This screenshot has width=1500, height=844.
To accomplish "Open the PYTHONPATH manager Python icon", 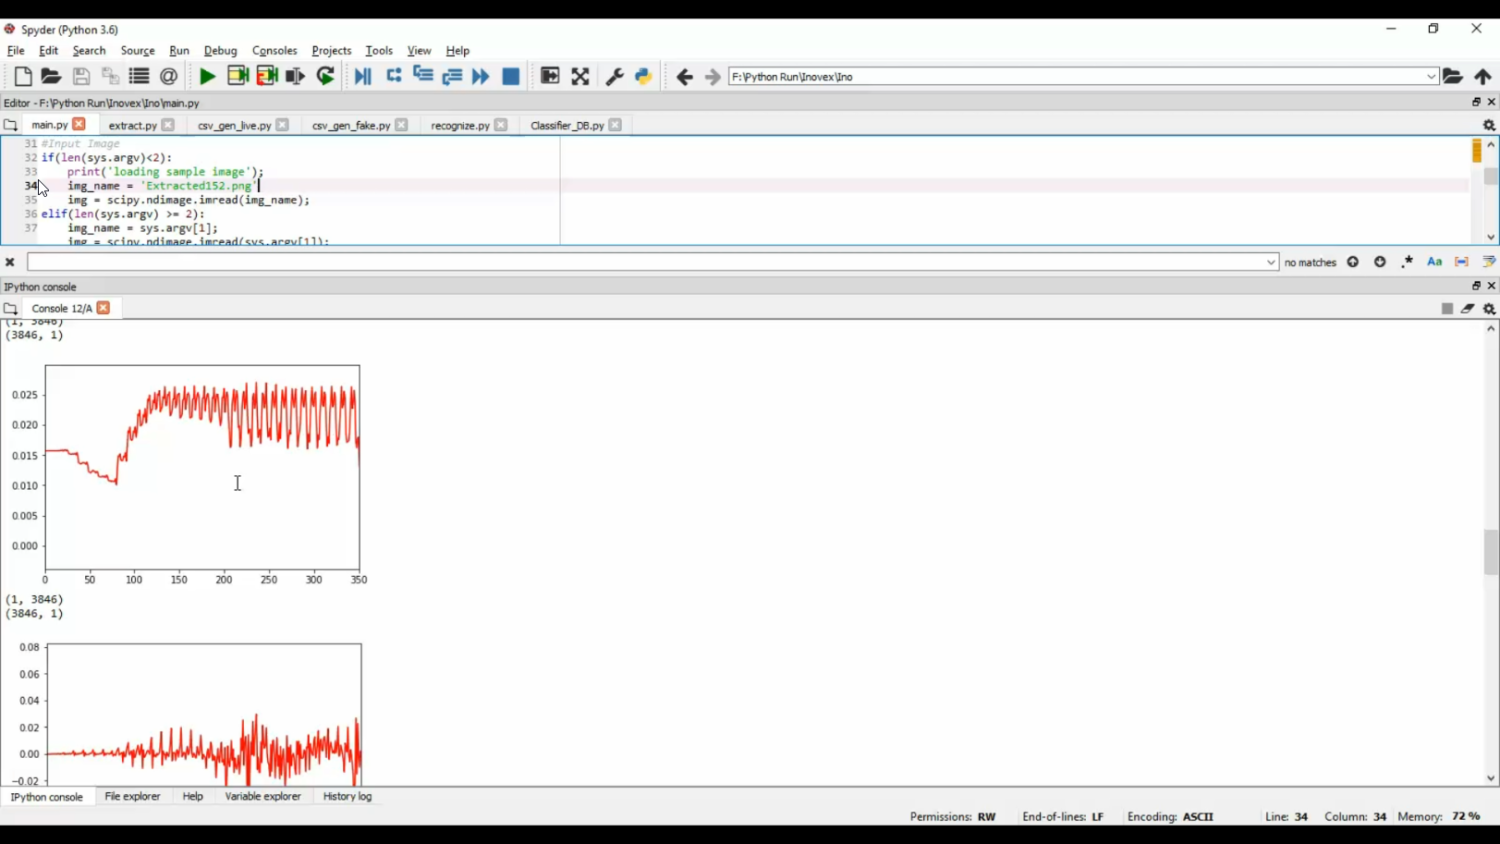I will (x=643, y=77).
